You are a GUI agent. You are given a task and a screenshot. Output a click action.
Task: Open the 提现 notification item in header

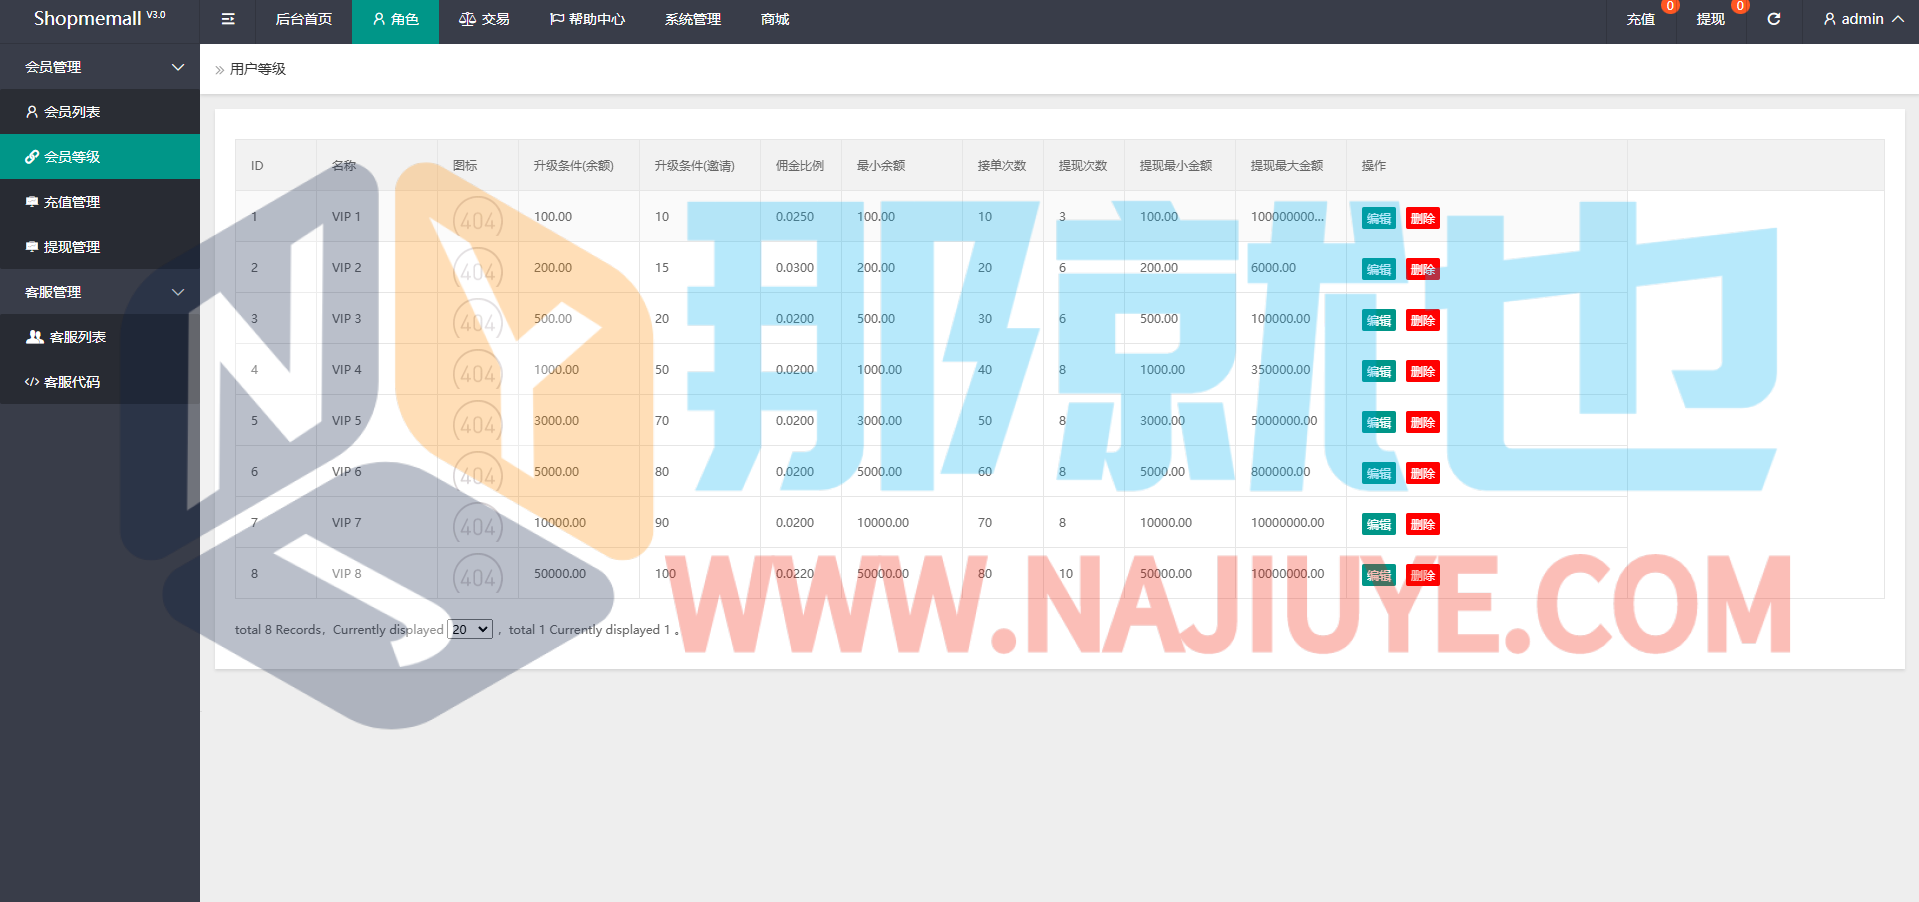pos(1710,19)
